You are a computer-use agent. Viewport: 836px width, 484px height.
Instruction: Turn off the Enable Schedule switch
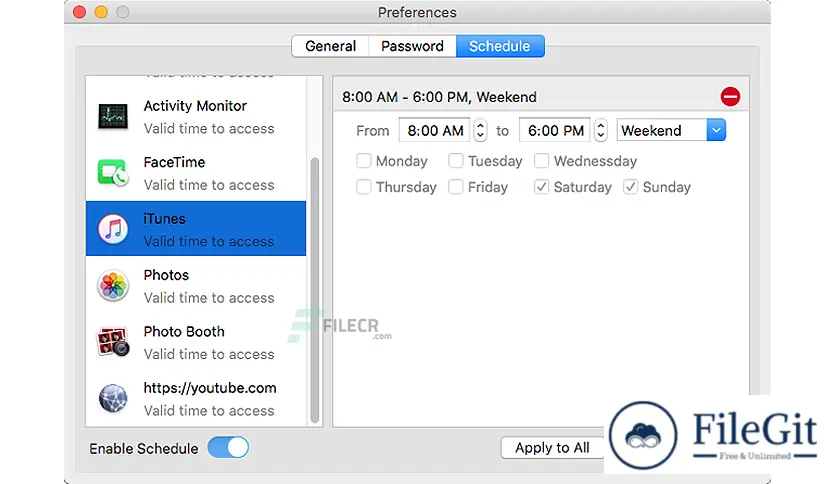click(x=228, y=447)
